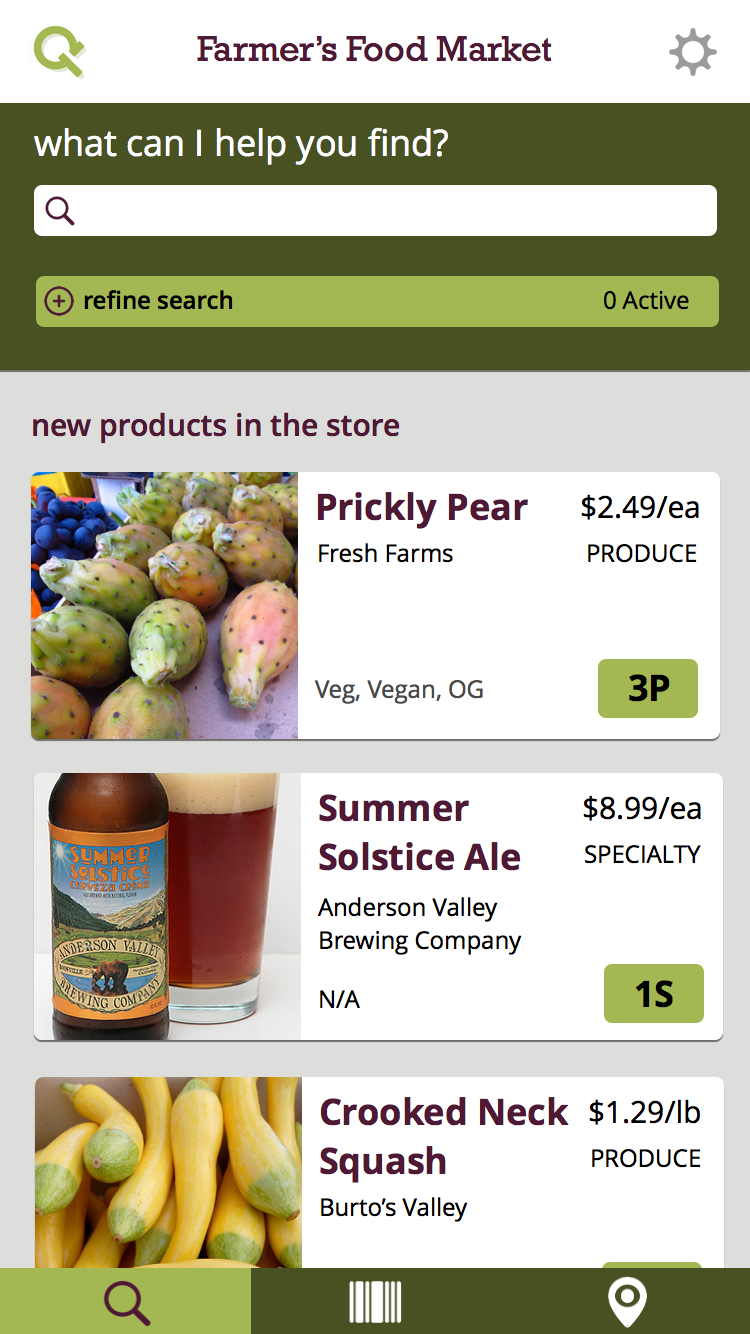
Task: Click the Farmer's Food Market header title
Action: pyautogui.click(x=374, y=49)
